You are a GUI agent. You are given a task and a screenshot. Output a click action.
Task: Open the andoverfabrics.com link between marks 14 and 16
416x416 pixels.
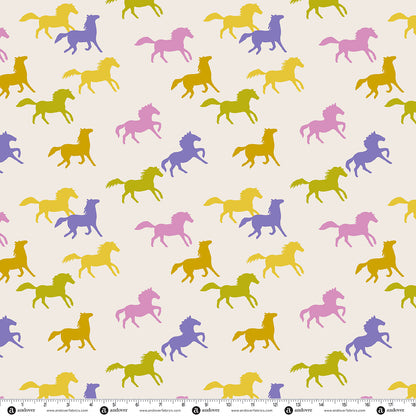(x=345, y=411)
